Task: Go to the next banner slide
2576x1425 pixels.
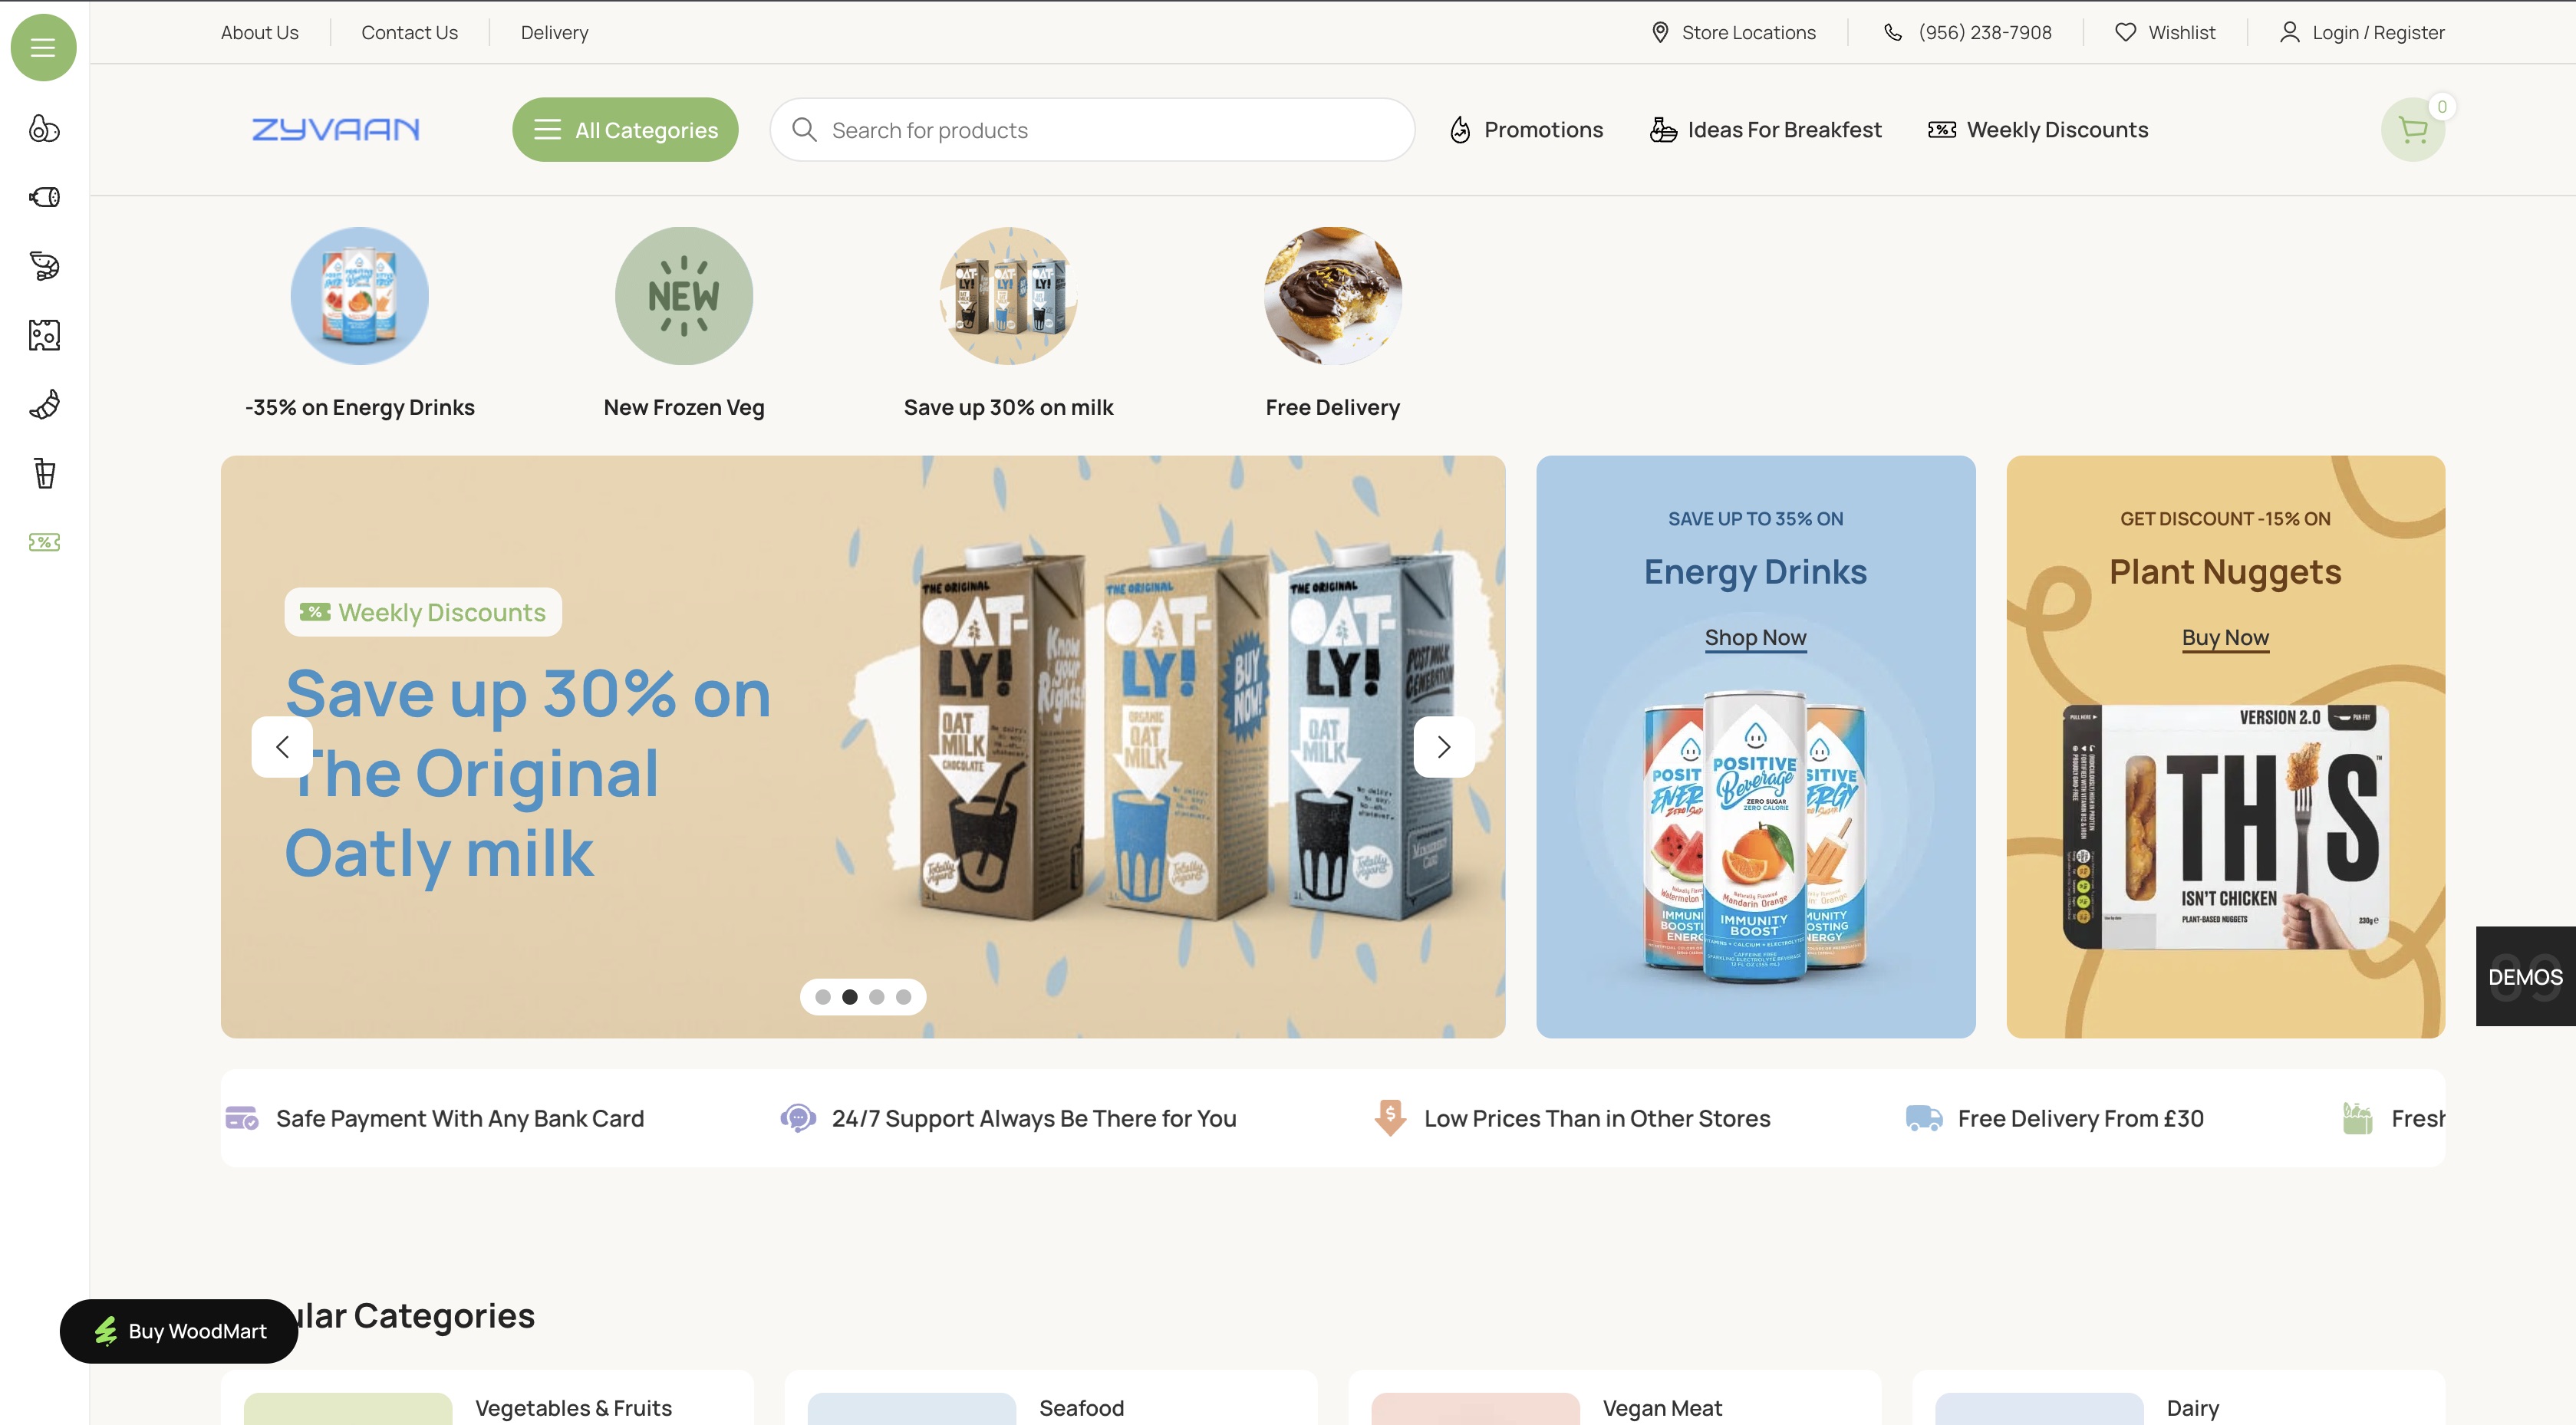Action: coord(1443,746)
